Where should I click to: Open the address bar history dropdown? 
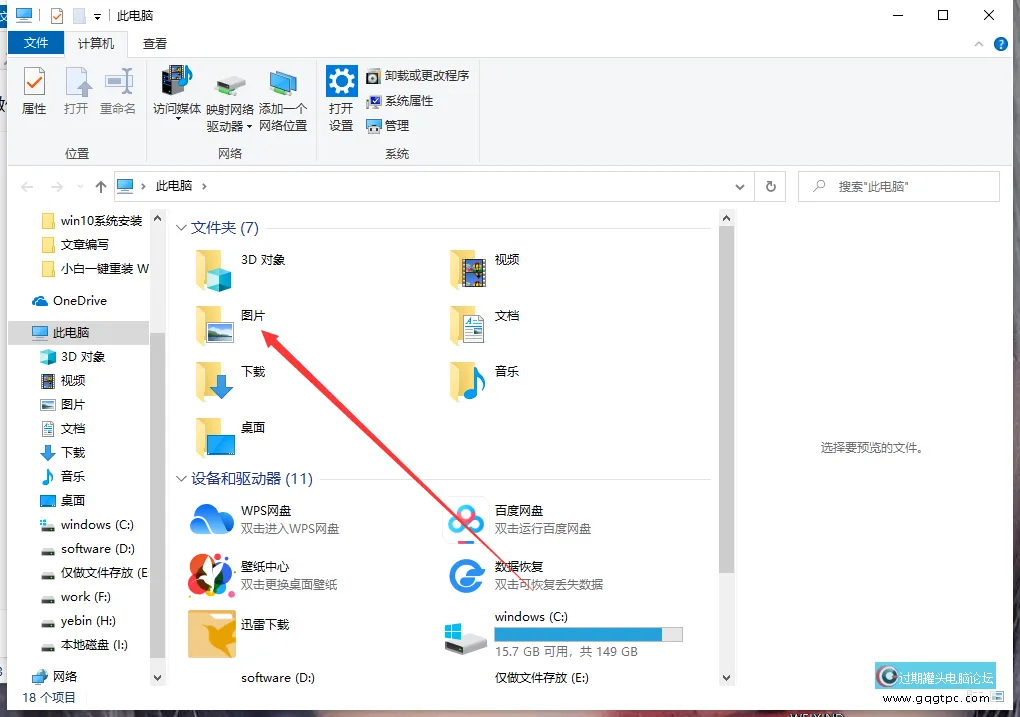pyautogui.click(x=740, y=186)
